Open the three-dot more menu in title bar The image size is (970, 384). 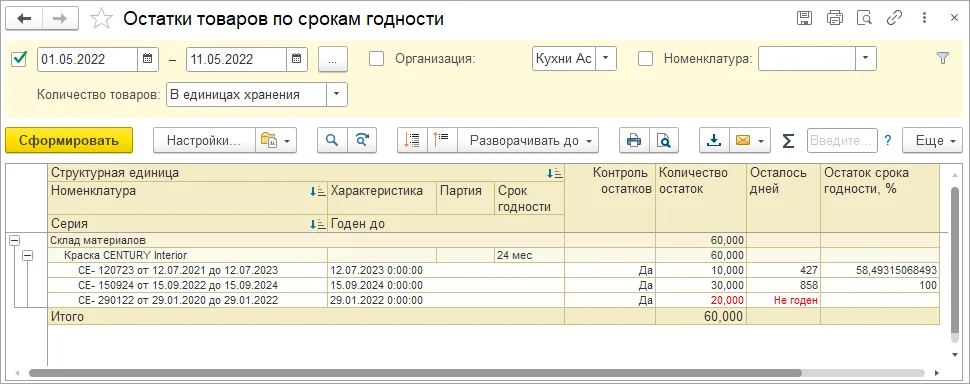(924, 18)
